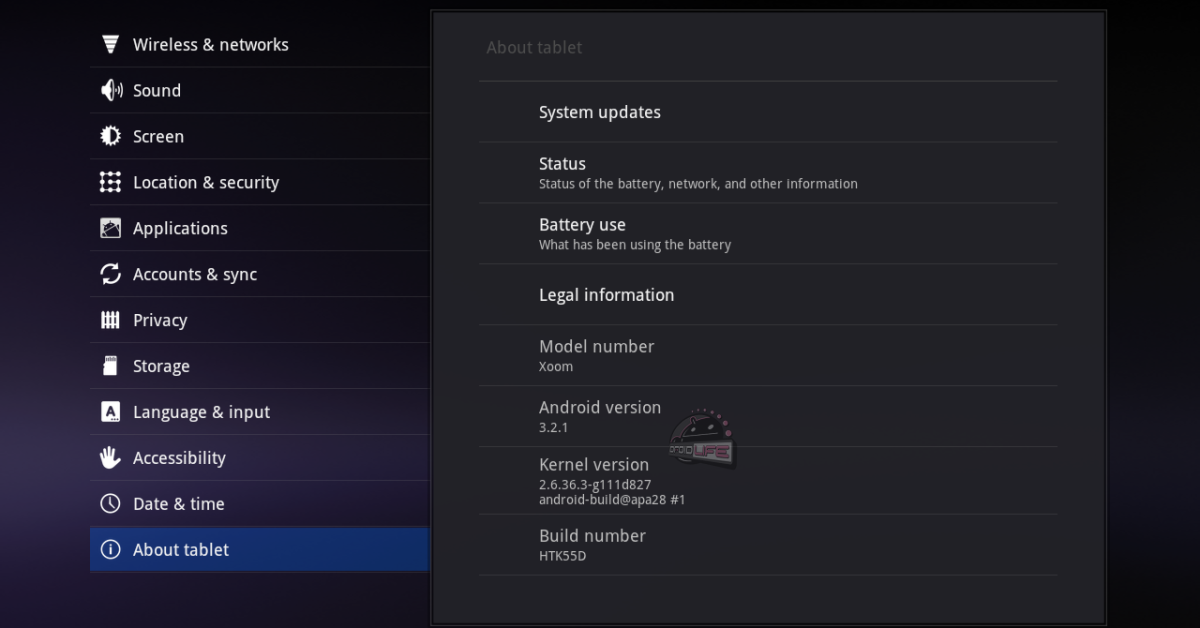Click the About tablet info icon
The height and width of the screenshot is (628, 1200).
[x=111, y=551]
